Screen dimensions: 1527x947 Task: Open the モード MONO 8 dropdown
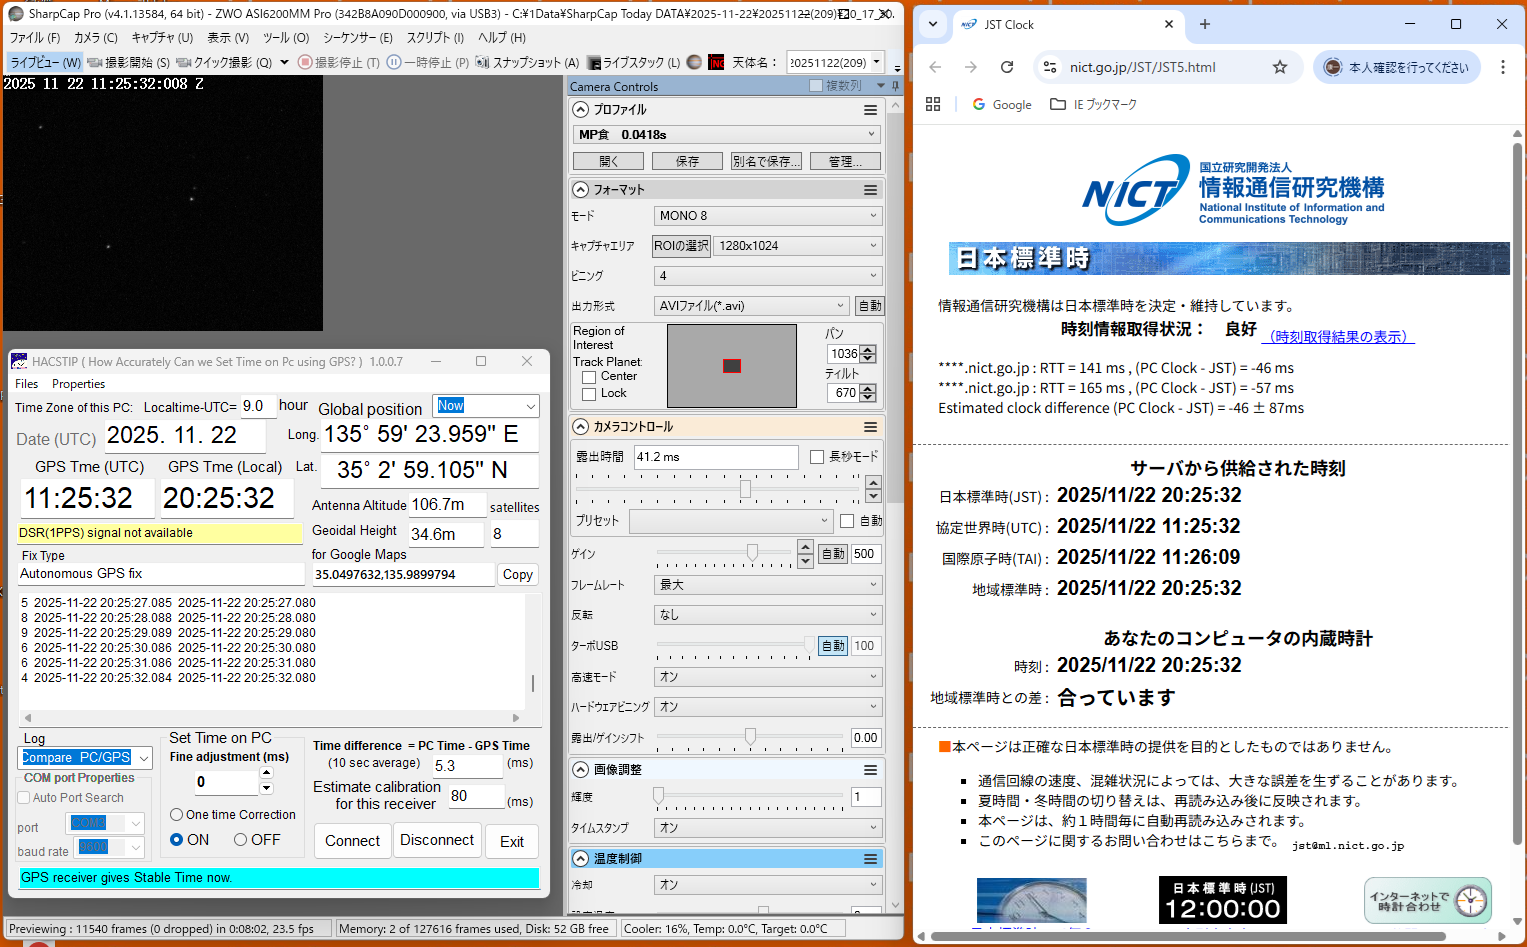coord(767,216)
